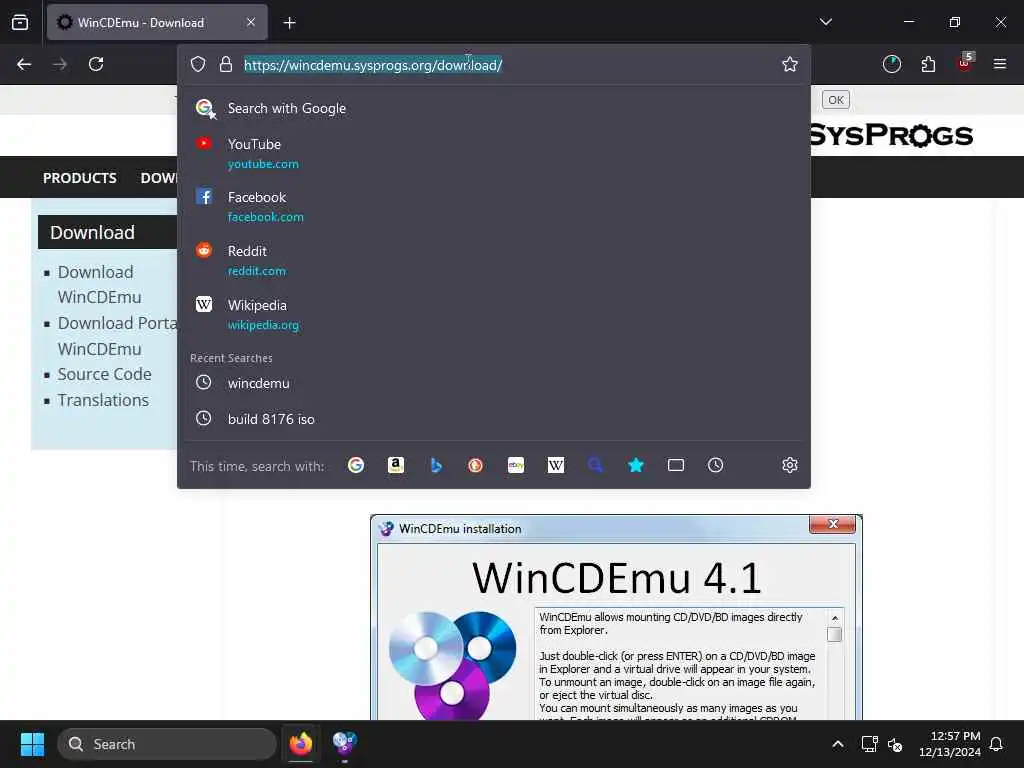Open Firefox from the taskbar

(300, 744)
